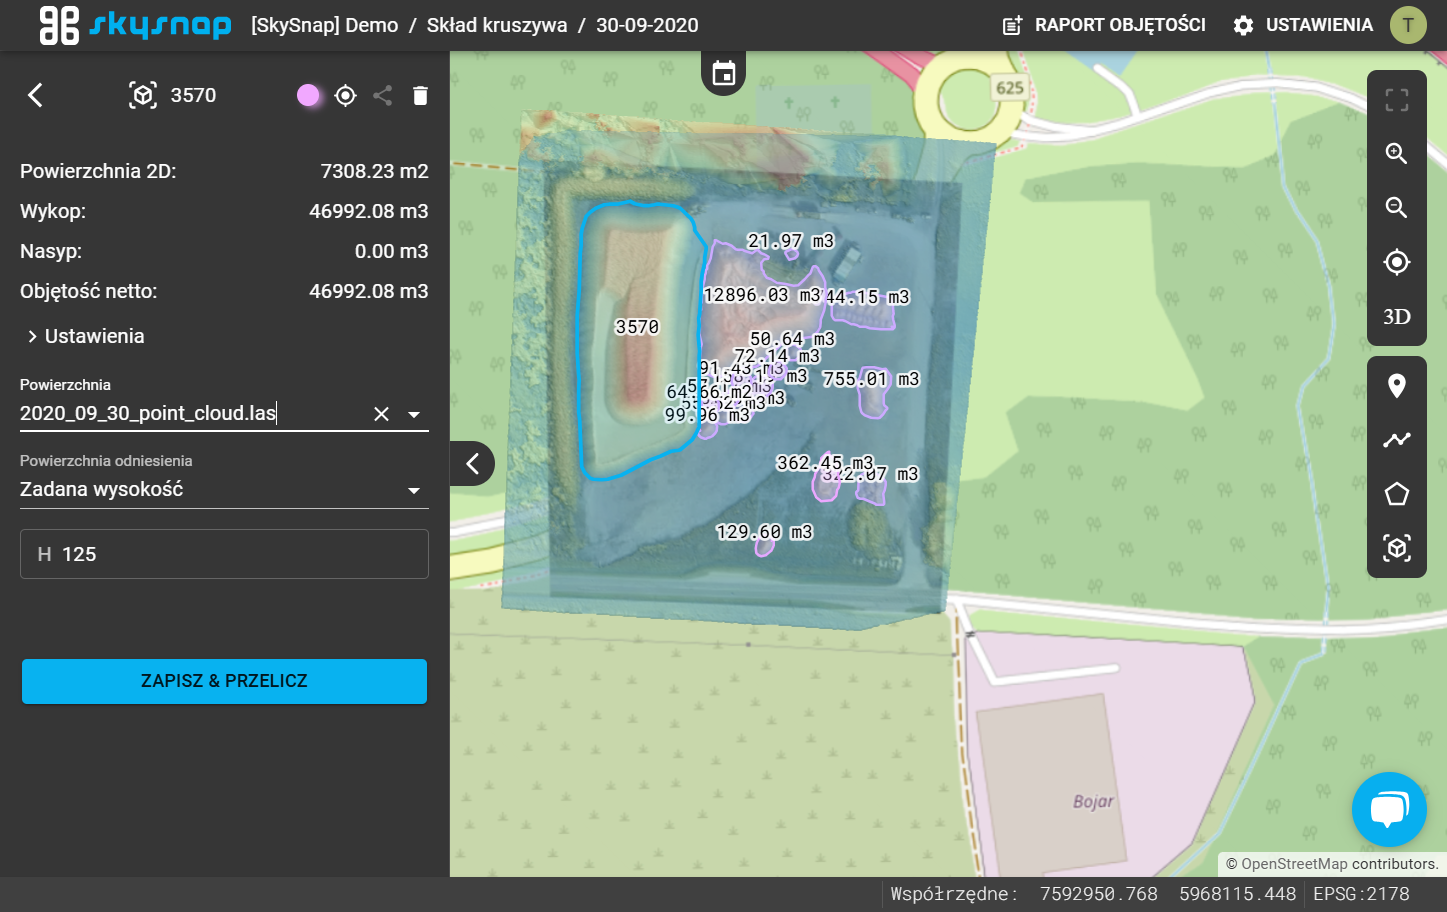Select the polyline measurement tool
The image size is (1447, 912).
1397,440
